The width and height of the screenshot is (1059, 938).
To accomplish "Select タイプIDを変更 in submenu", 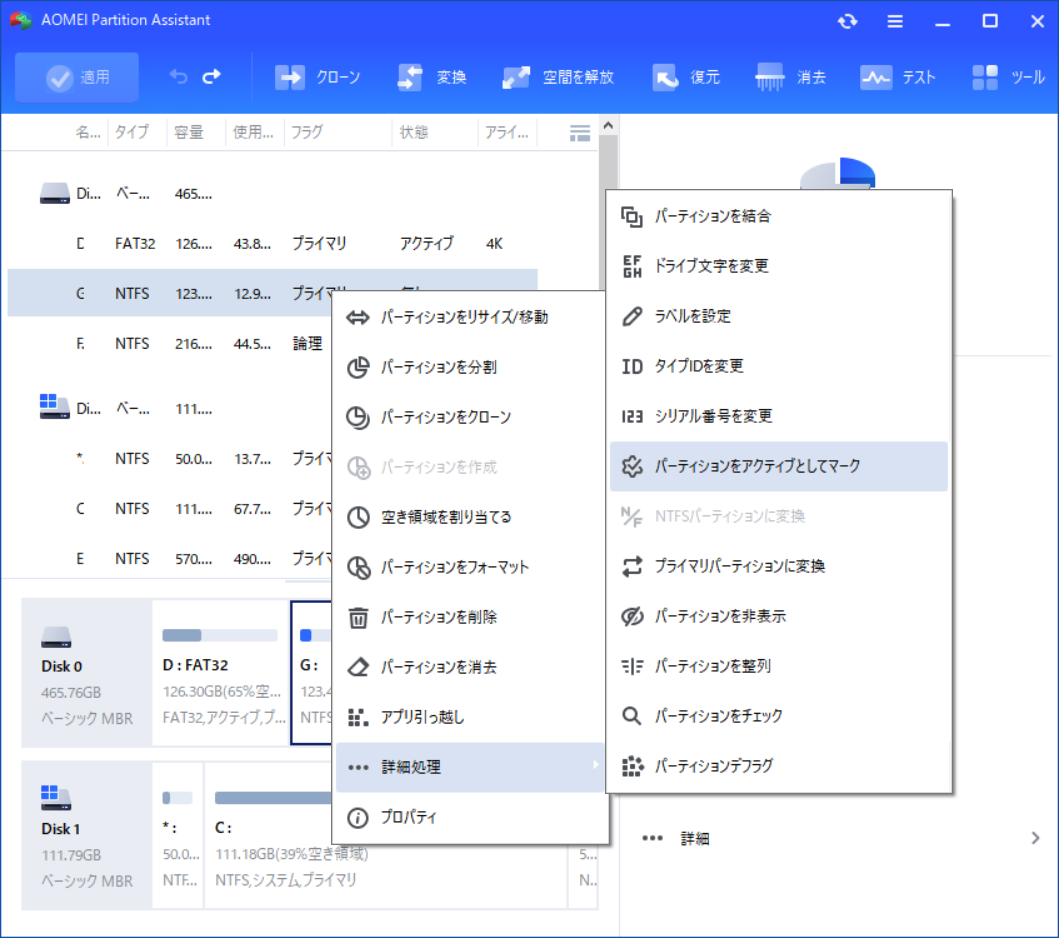I will tap(779, 366).
